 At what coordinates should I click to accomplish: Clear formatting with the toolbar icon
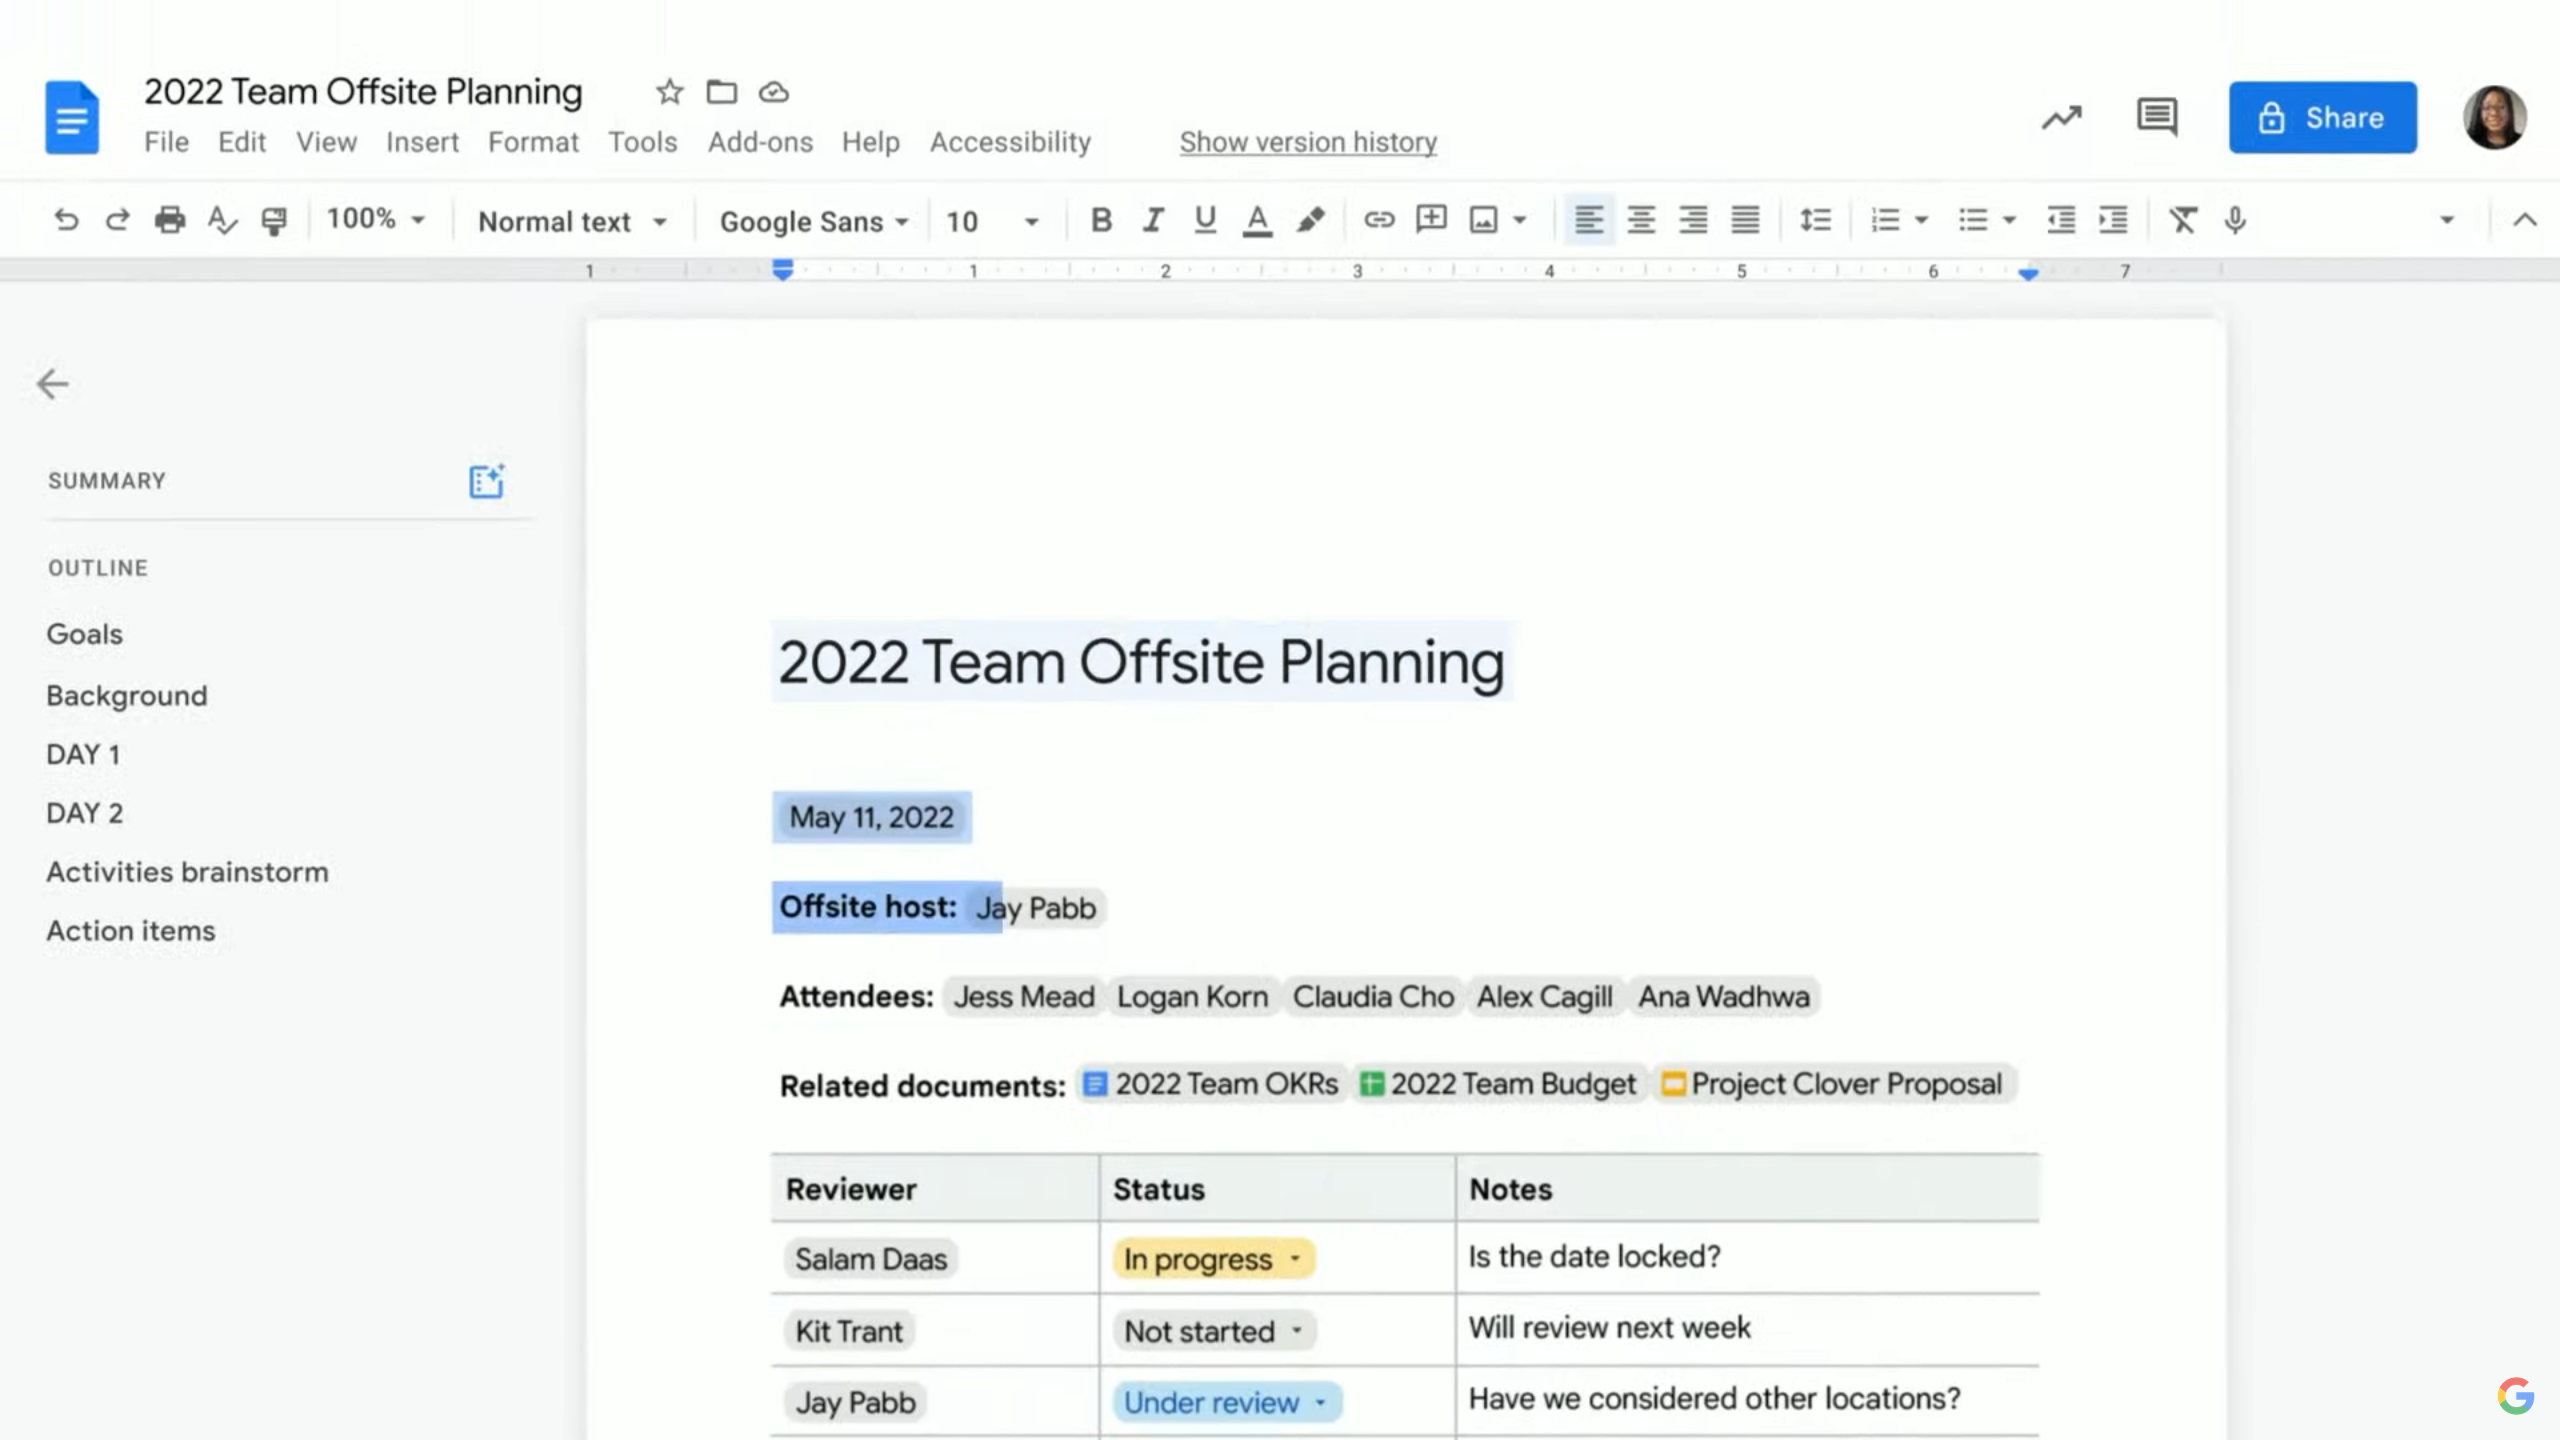2182,220
